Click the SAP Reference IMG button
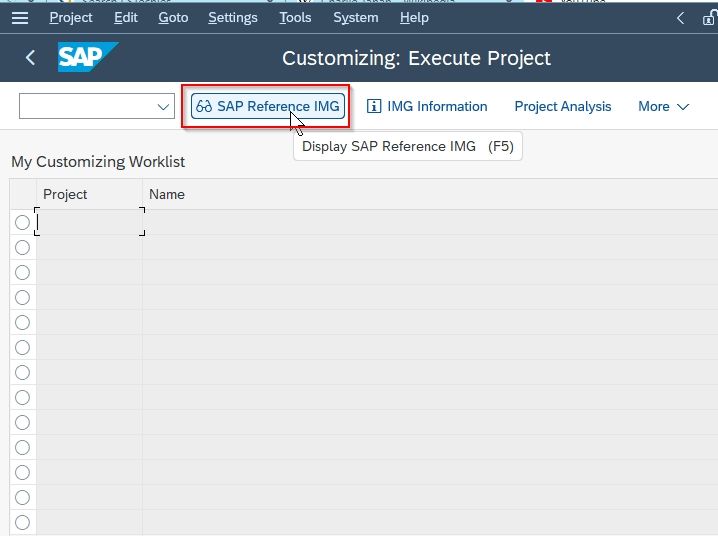 pyautogui.click(x=268, y=106)
